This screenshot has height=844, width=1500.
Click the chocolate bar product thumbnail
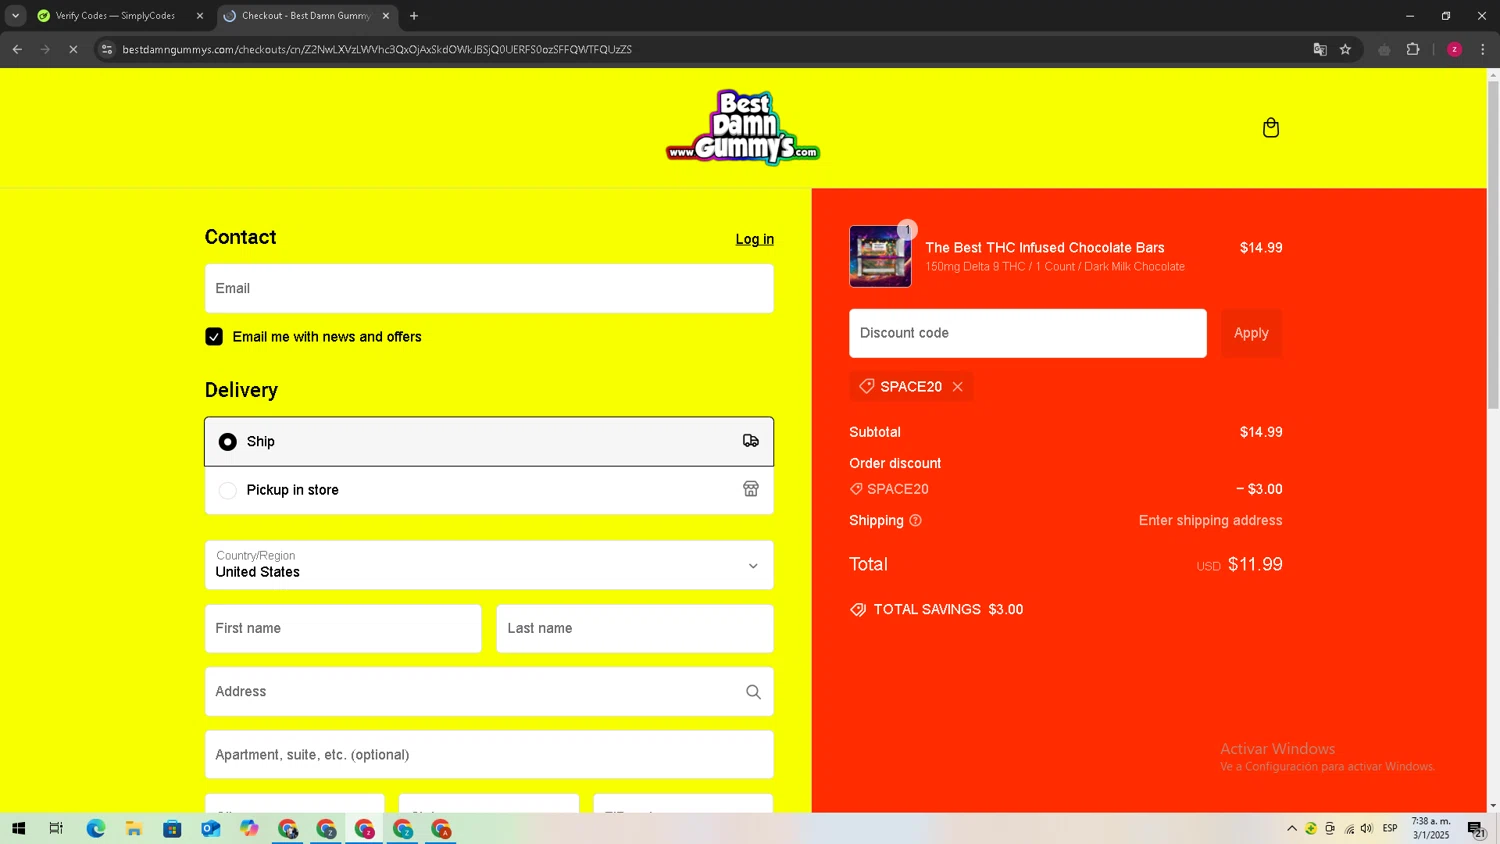[880, 256]
